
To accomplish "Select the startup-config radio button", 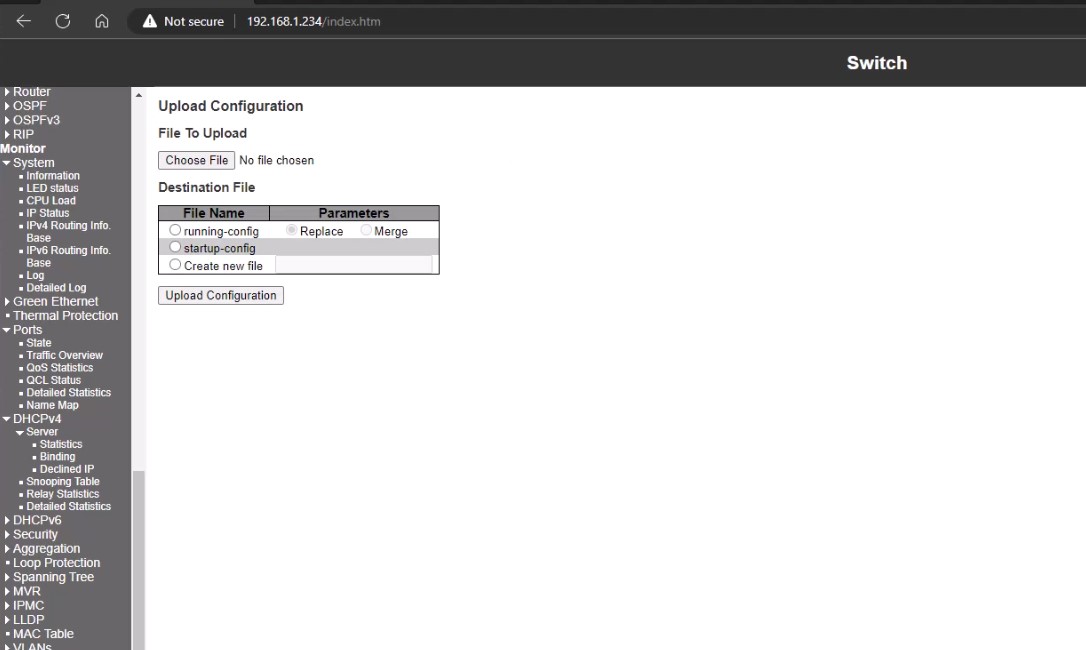I will pos(175,247).
